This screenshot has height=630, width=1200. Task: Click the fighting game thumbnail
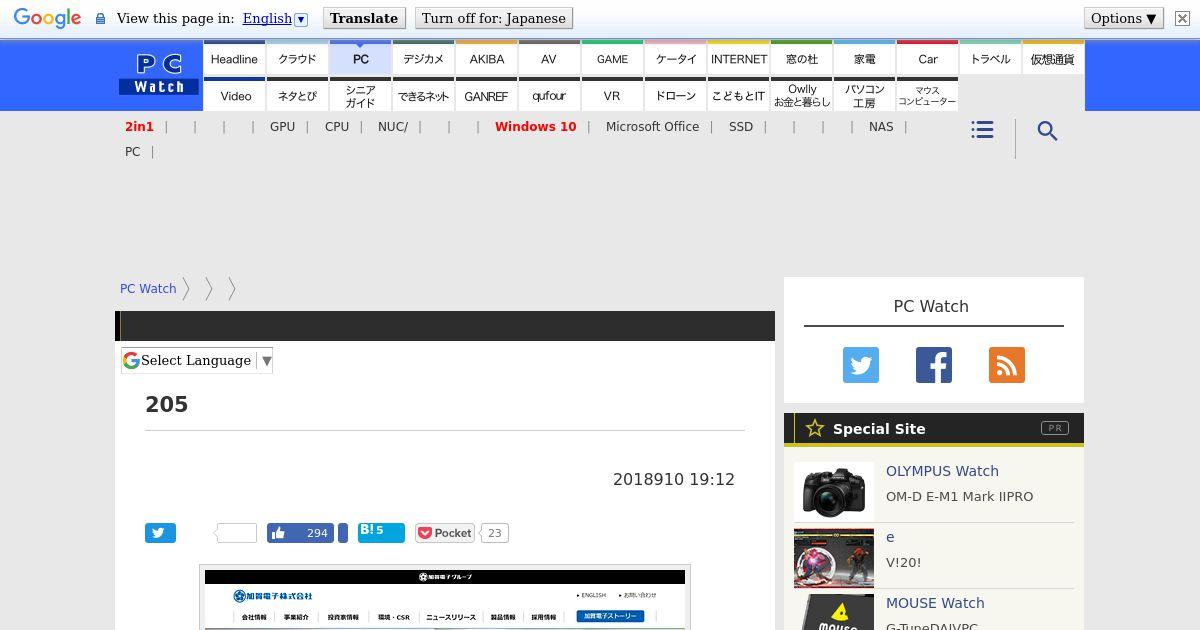[834, 558]
